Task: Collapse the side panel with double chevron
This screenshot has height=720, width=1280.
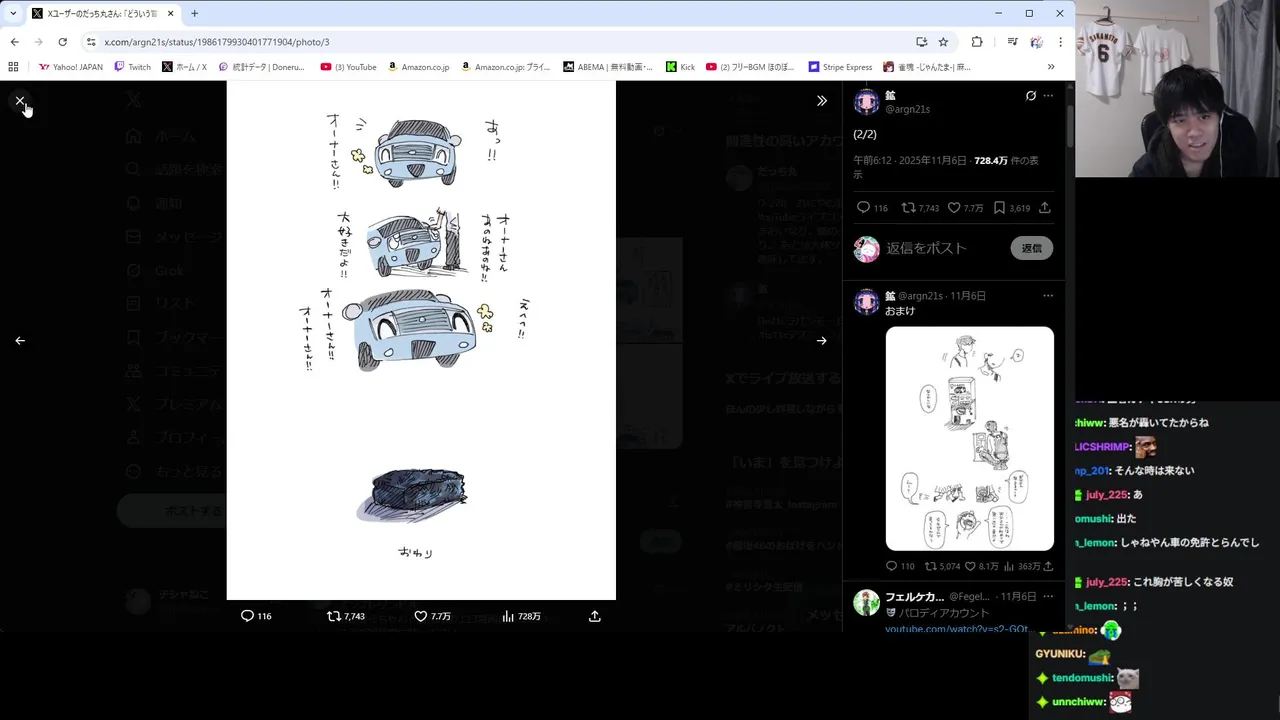Action: [821, 101]
